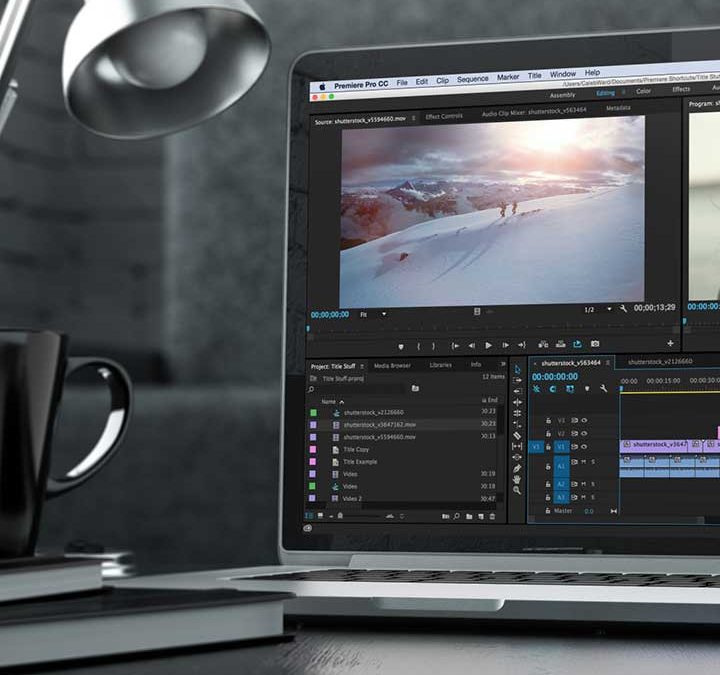
Task: Open timeline display settings wrench
Action: 603,388
